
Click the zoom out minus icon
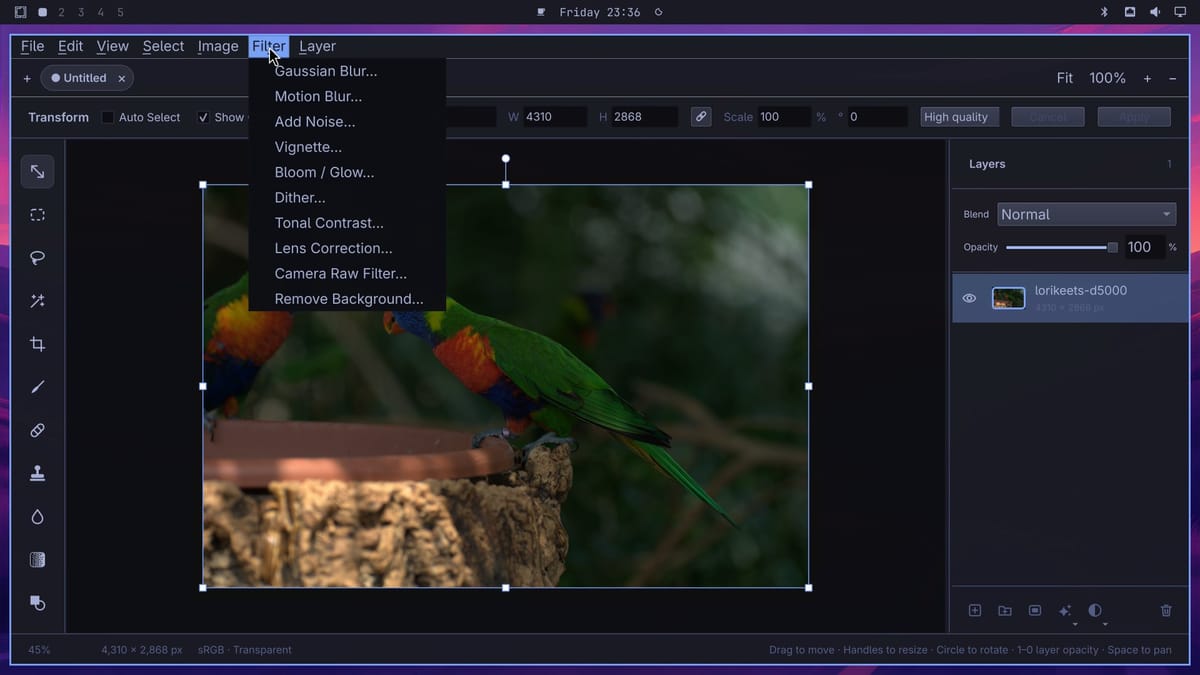(1172, 78)
